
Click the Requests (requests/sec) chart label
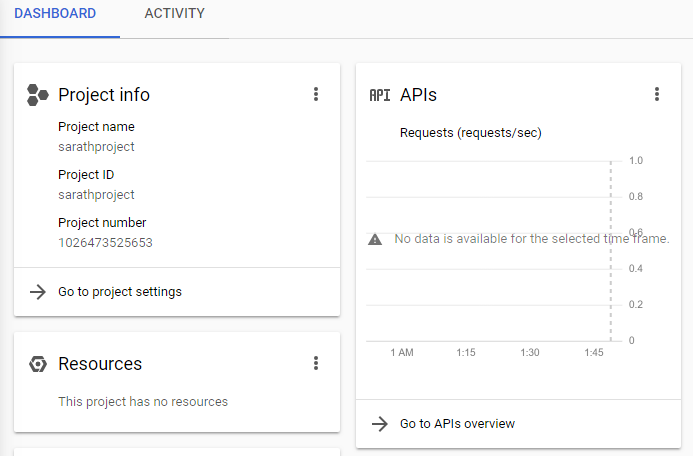[470, 132]
